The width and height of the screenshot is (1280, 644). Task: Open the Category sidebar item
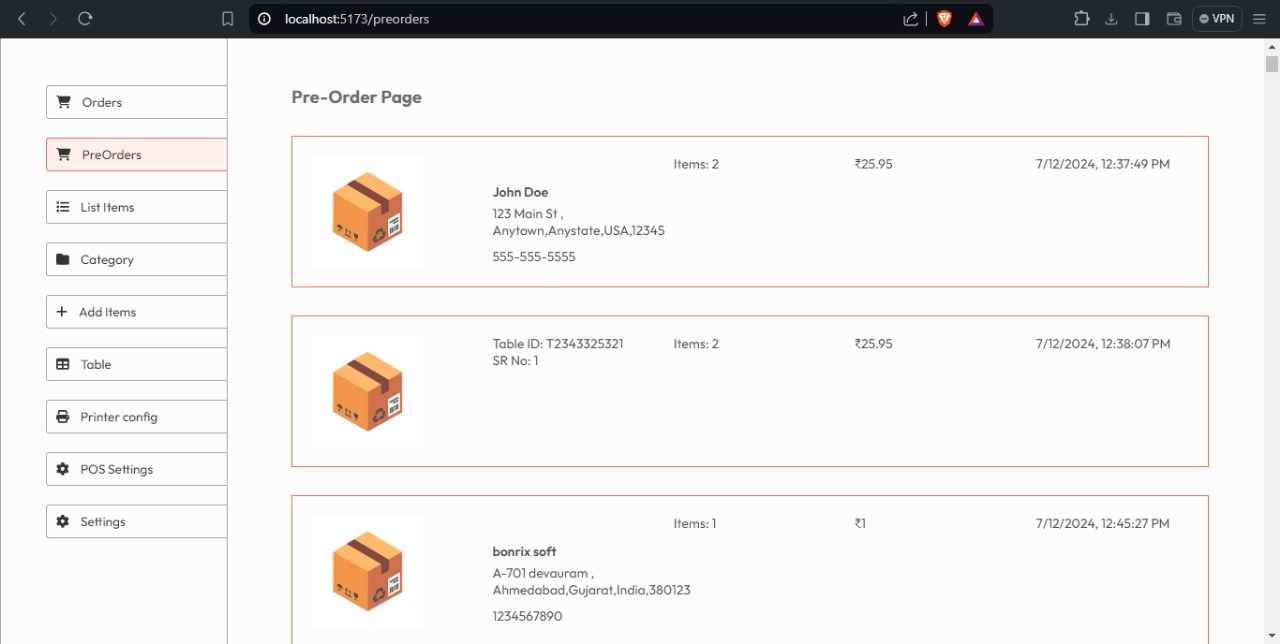click(x=137, y=260)
